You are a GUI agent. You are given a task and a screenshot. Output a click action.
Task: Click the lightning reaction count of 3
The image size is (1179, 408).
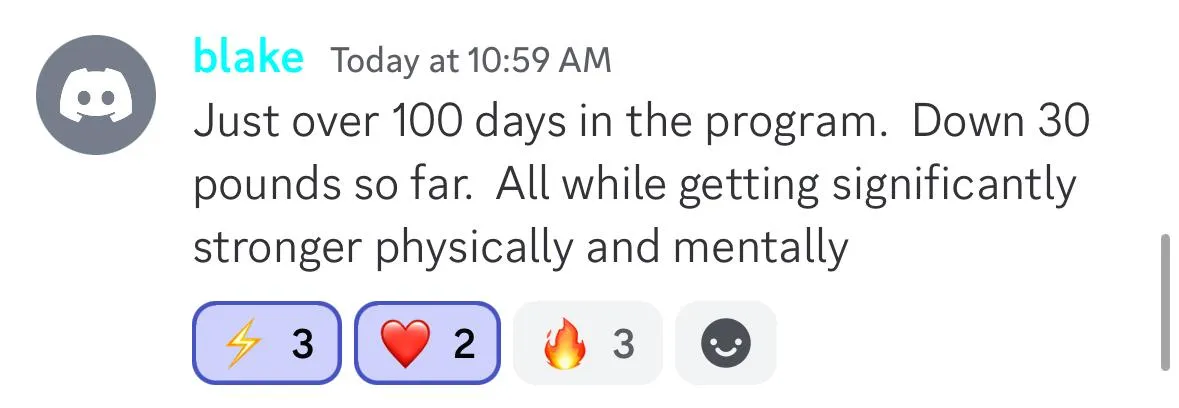302,344
